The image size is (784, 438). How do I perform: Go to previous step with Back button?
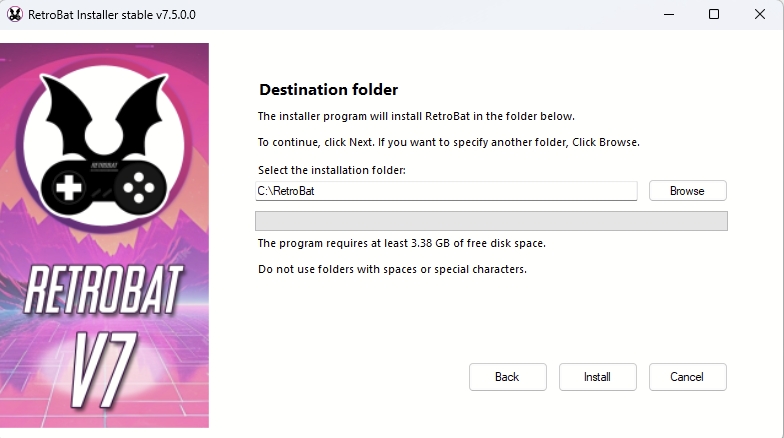coord(507,377)
